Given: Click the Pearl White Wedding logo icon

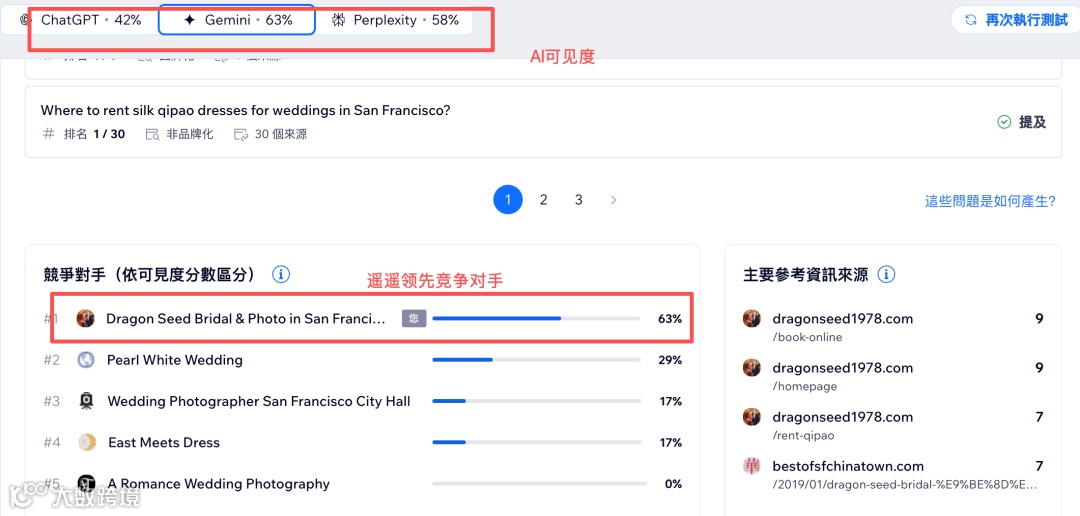Looking at the screenshot, I should 86,360.
